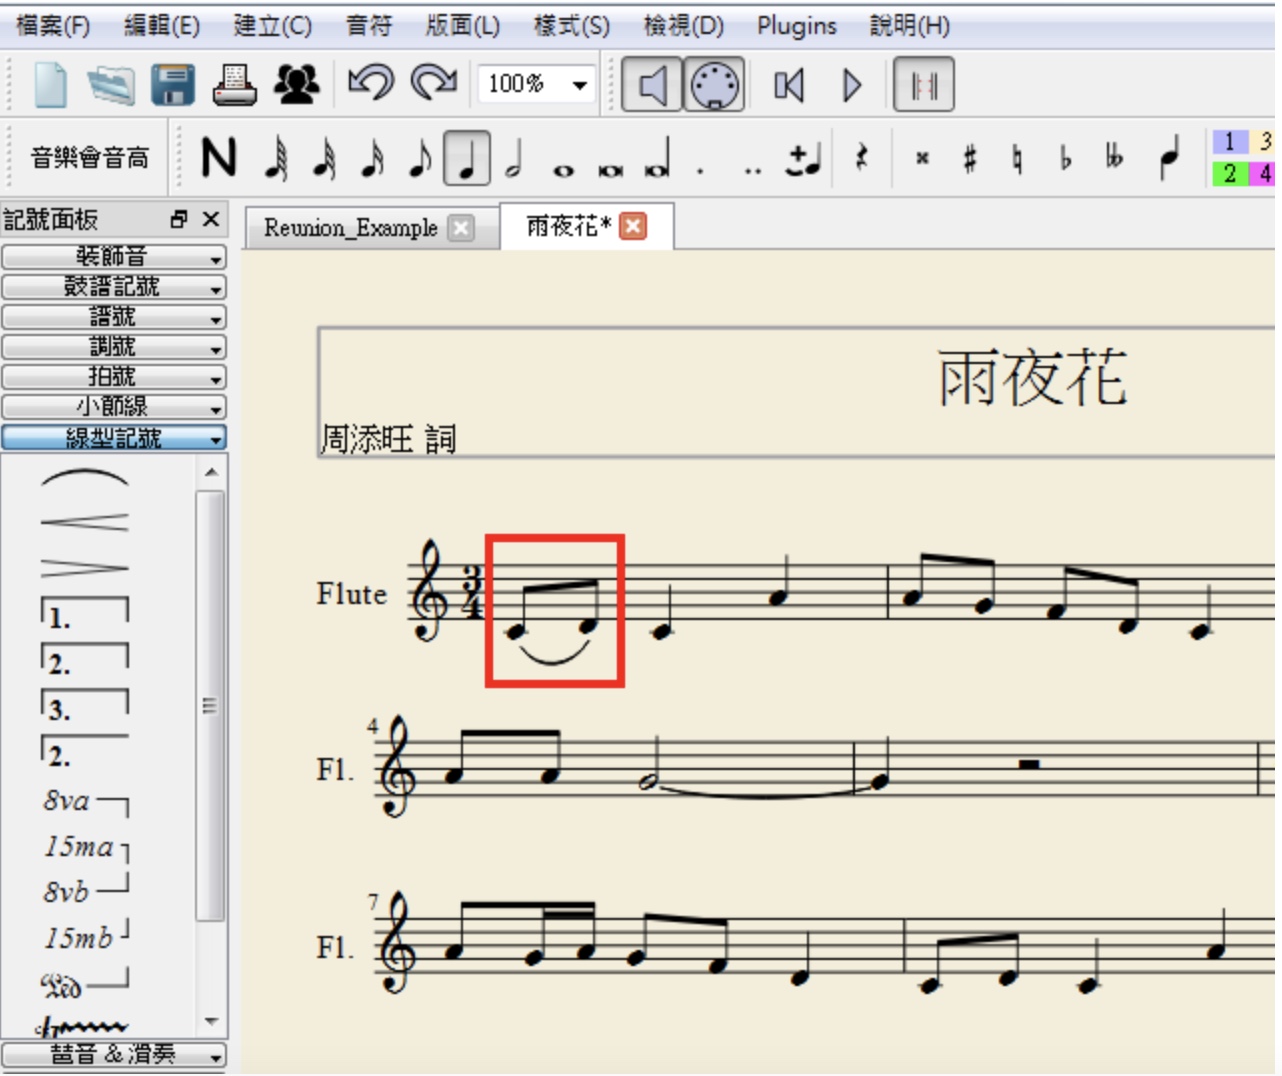This screenshot has width=1282, height=1076.
Task: Select the double whole note duration
Action: (x=610, y=170)
